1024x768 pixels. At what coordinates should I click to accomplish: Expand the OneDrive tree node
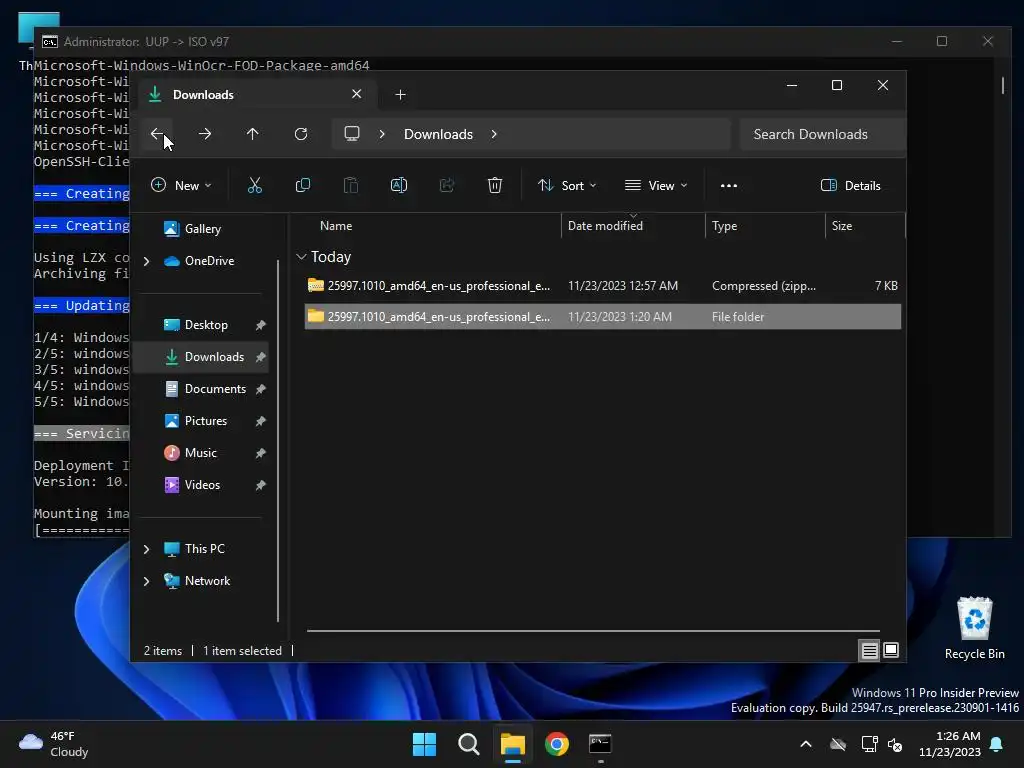(146, 261)
